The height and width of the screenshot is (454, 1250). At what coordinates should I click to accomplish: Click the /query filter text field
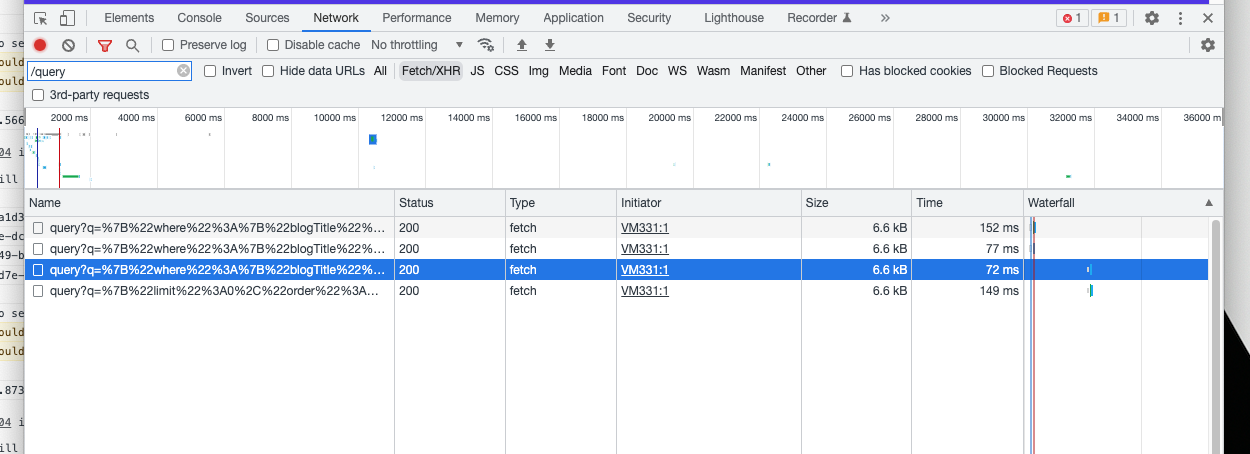click(102, 71)
